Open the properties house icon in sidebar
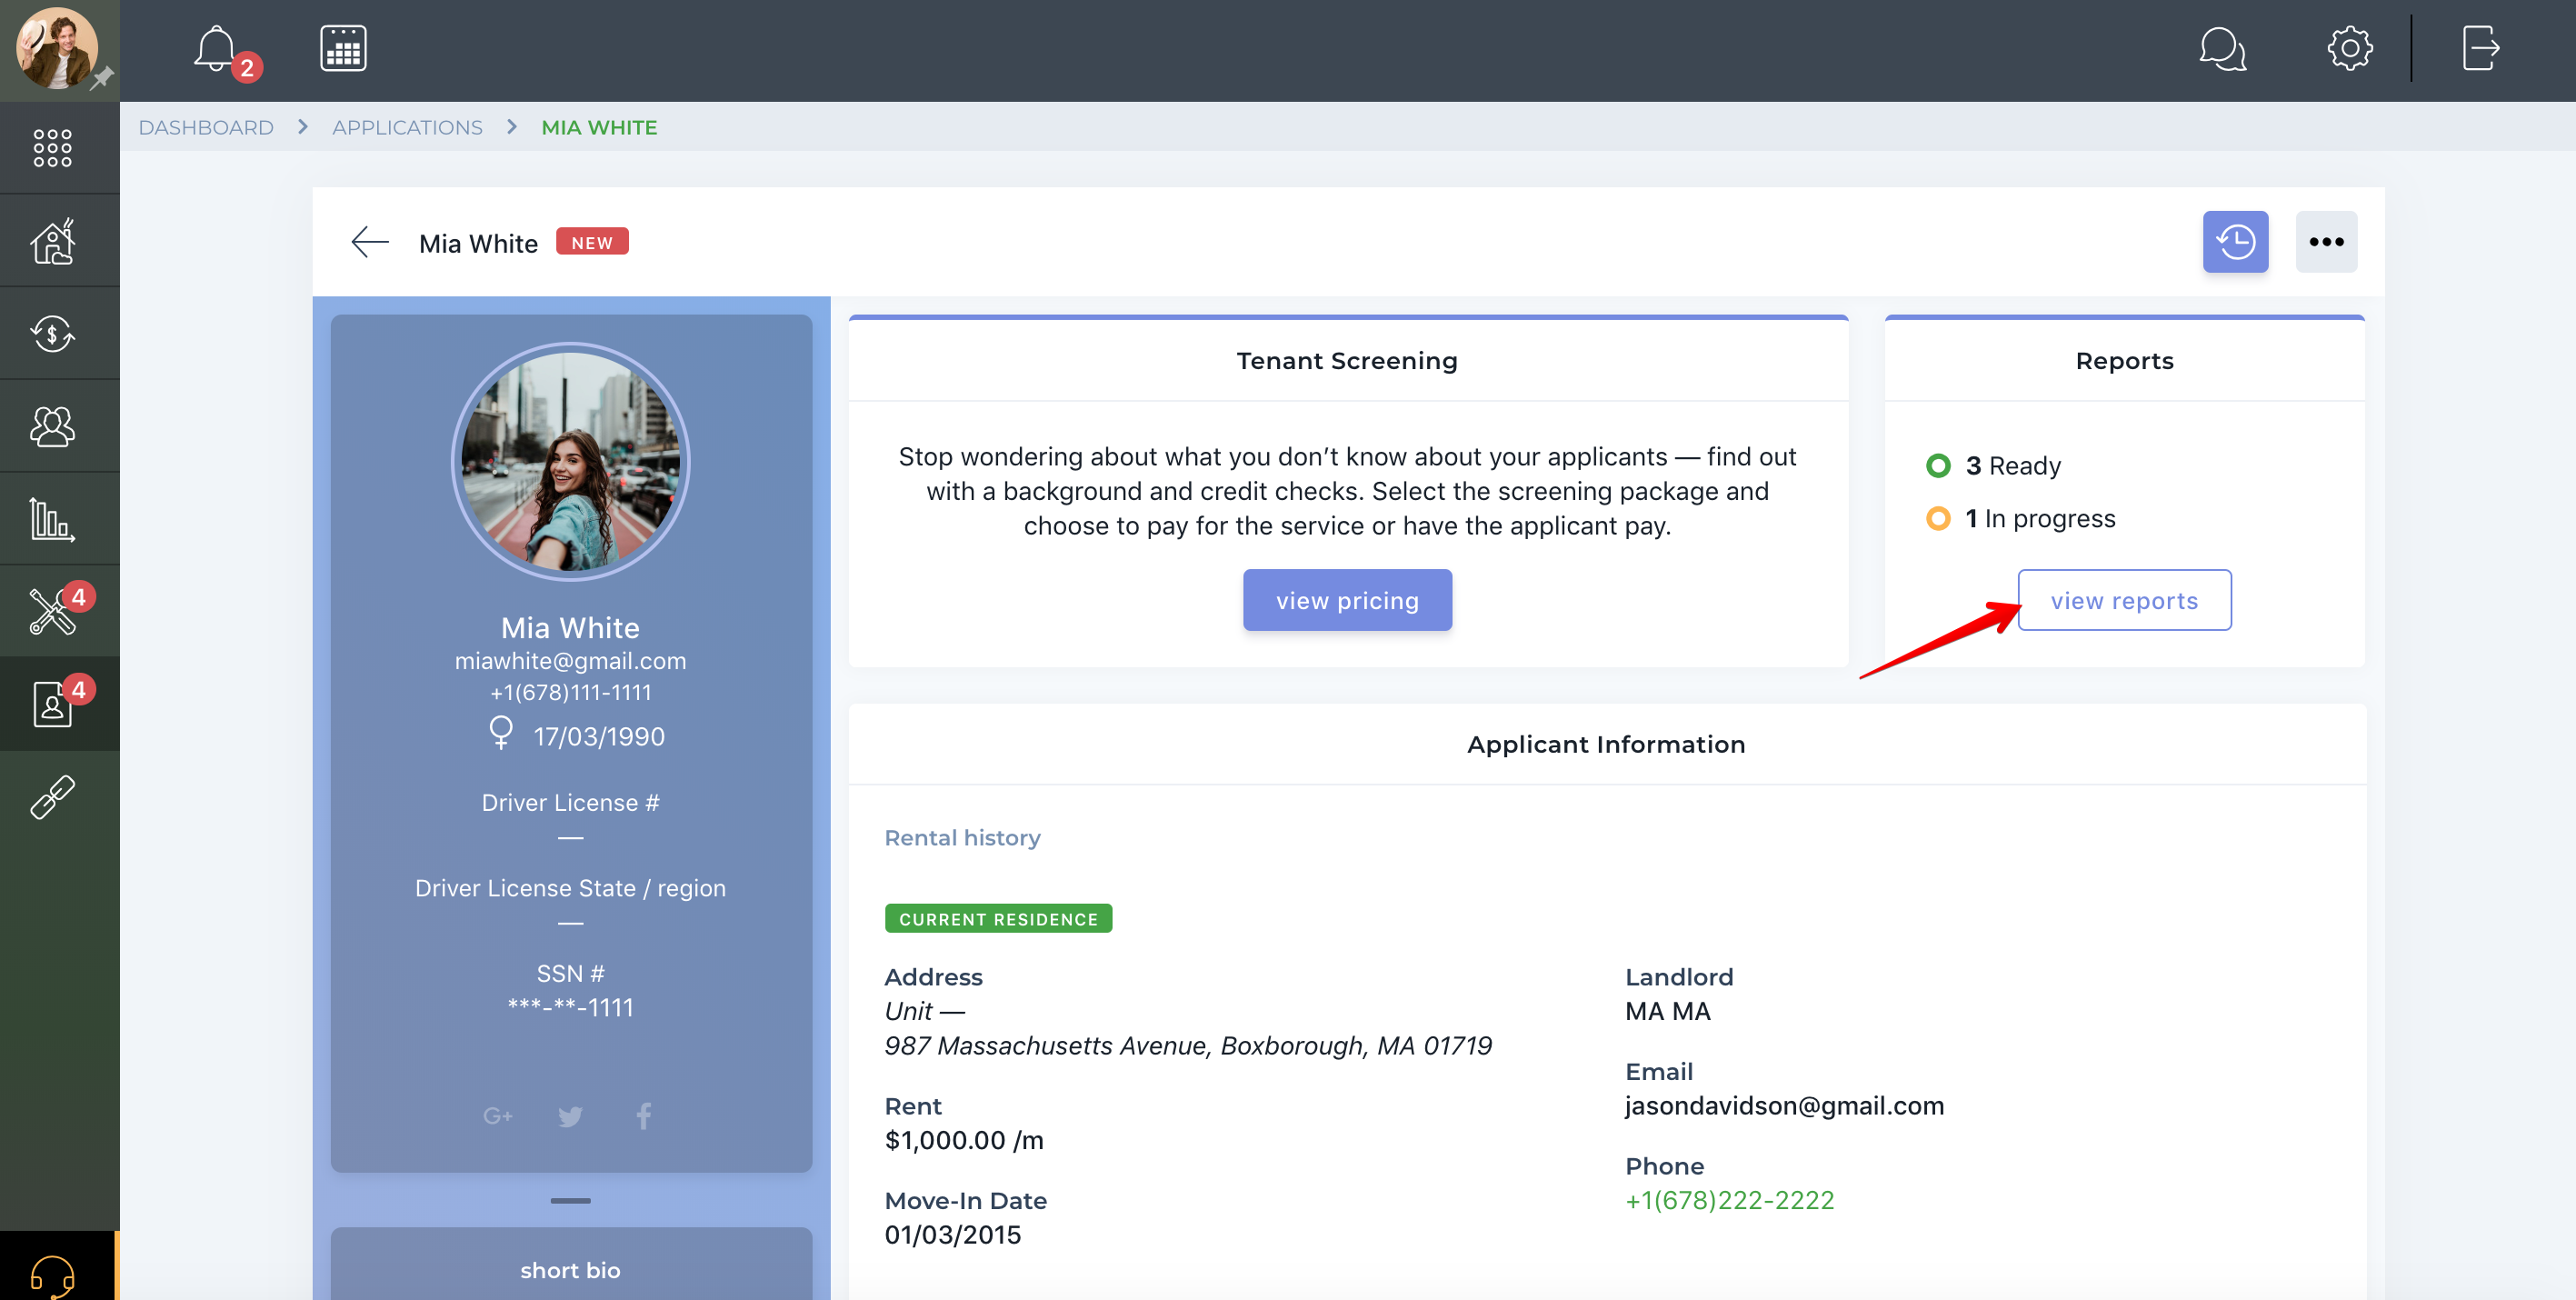This screenshot has width=2576, height=1300. 53,241
